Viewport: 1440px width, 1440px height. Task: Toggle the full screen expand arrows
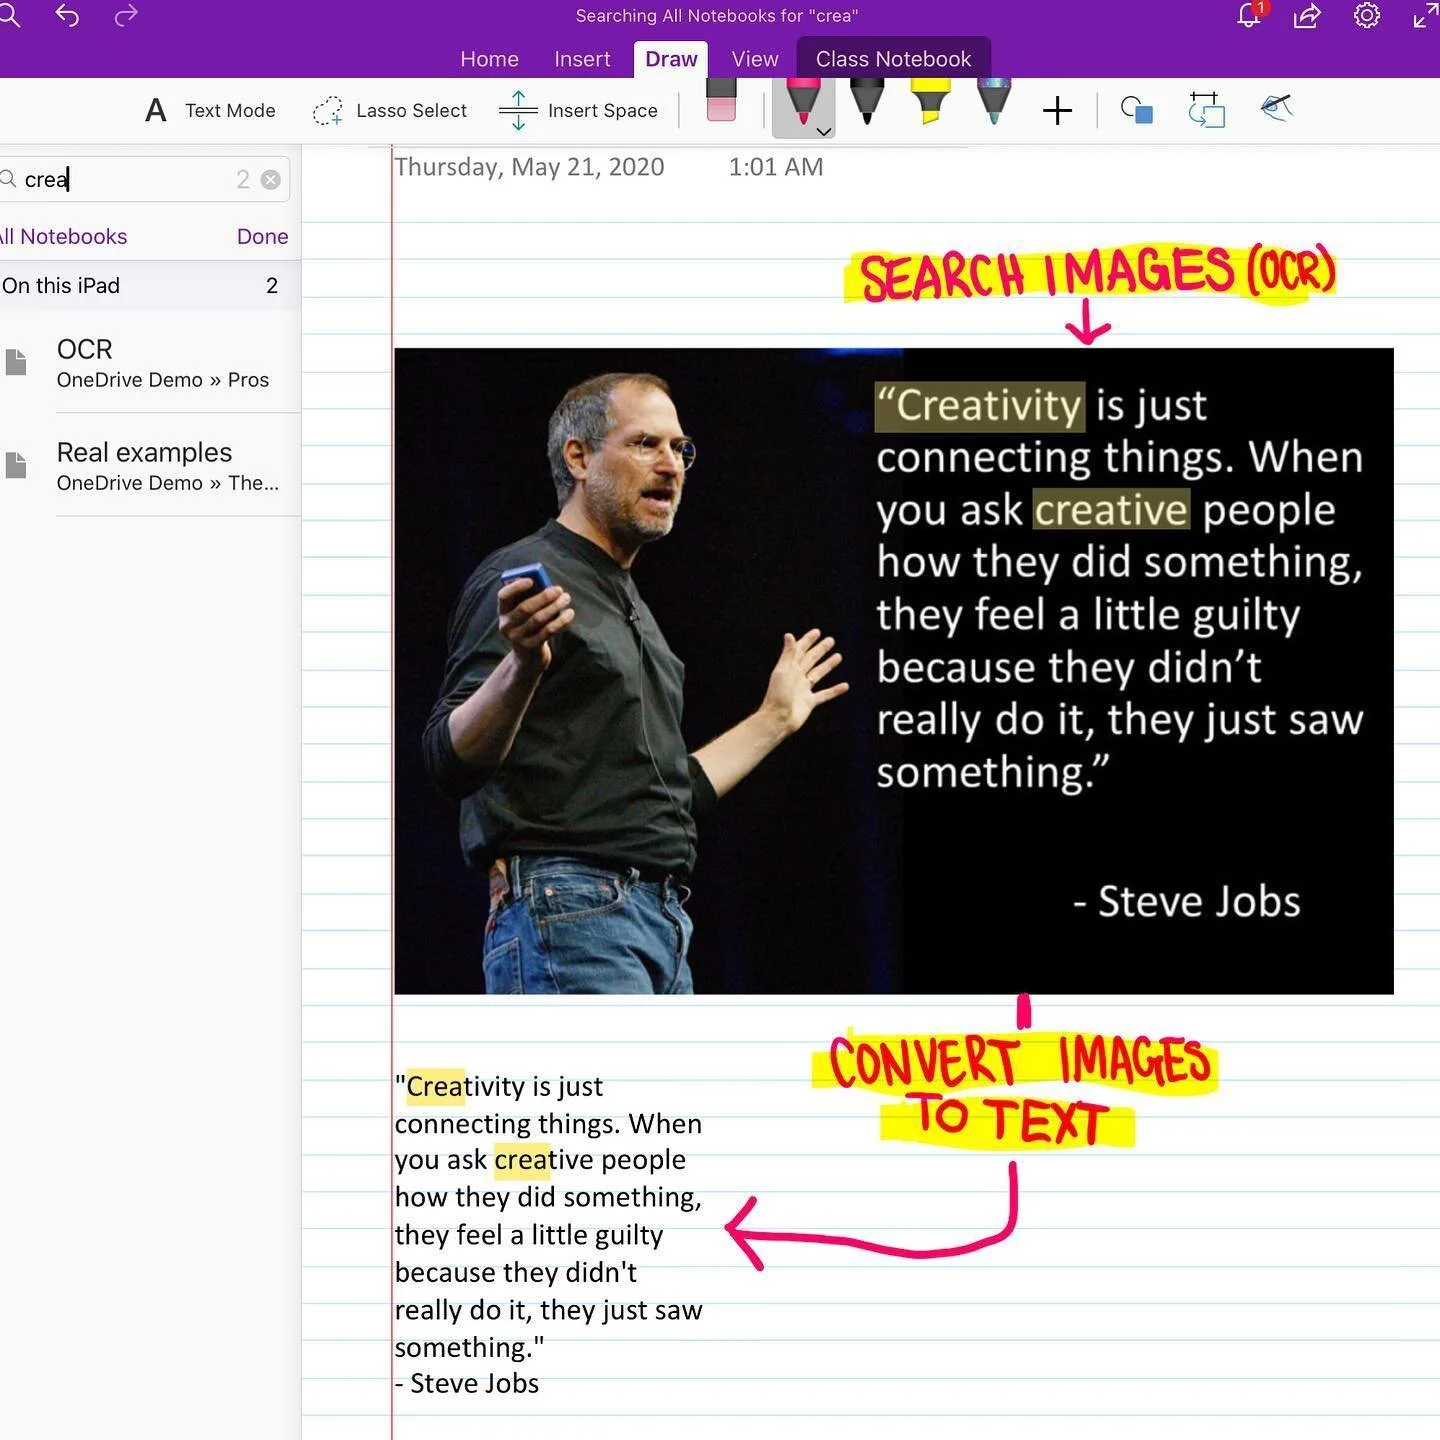tap(1426, 15)
